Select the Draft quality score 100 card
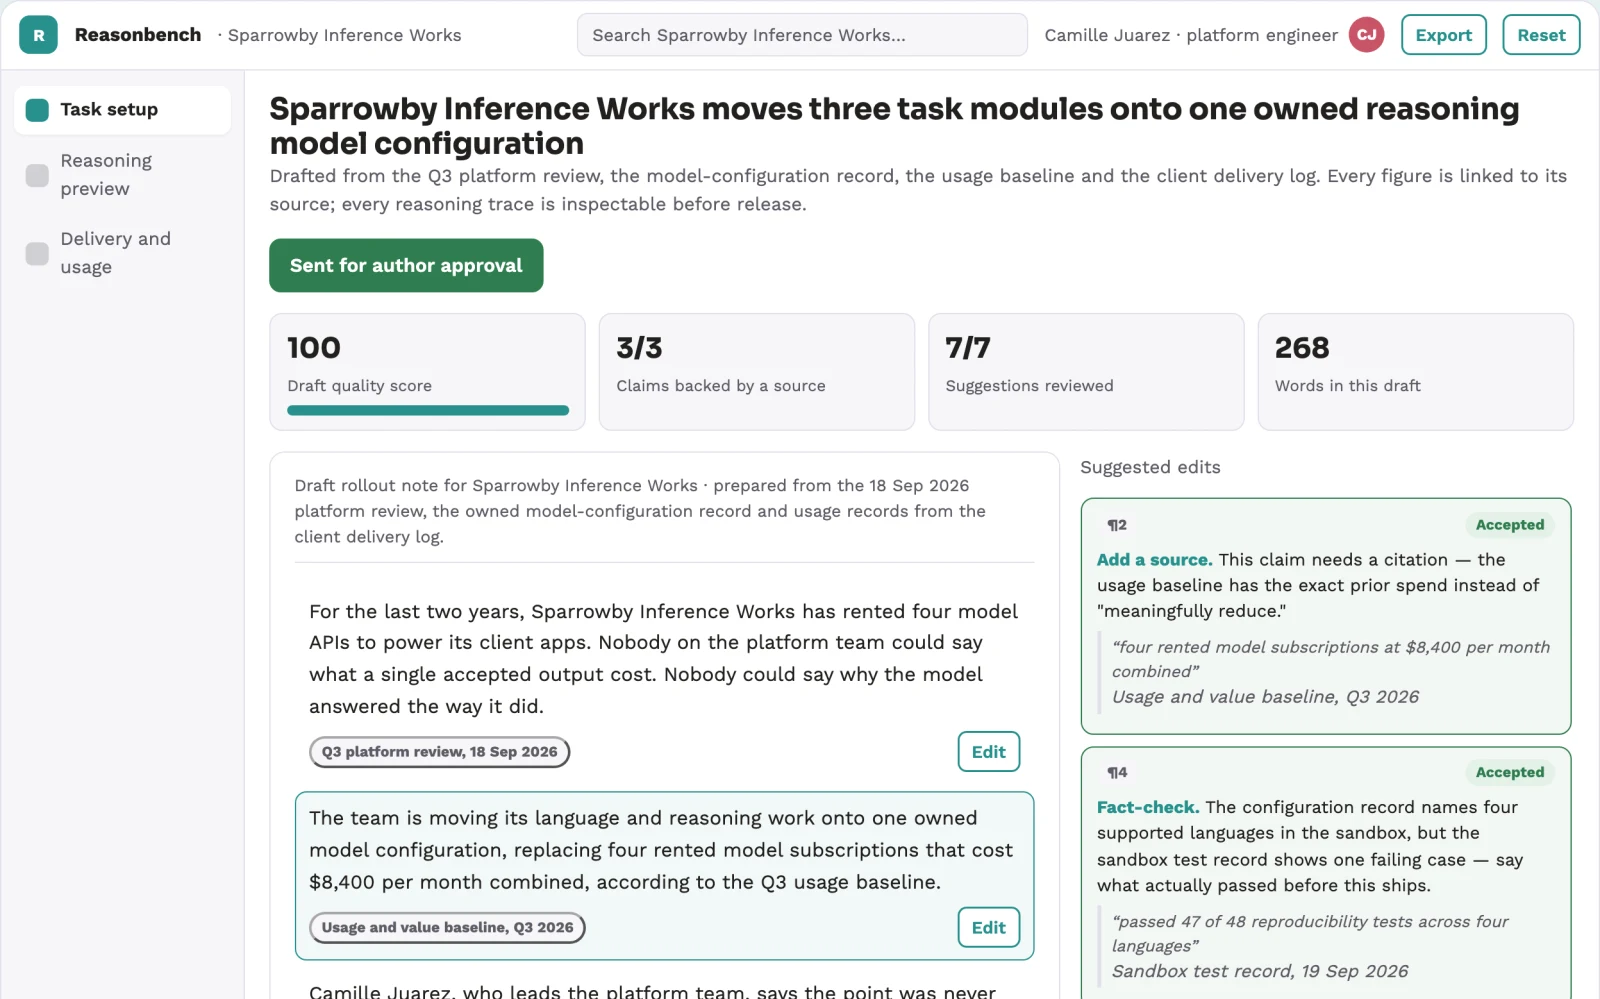This screenshot has height=999, width=1600. (x=427, y=372)
